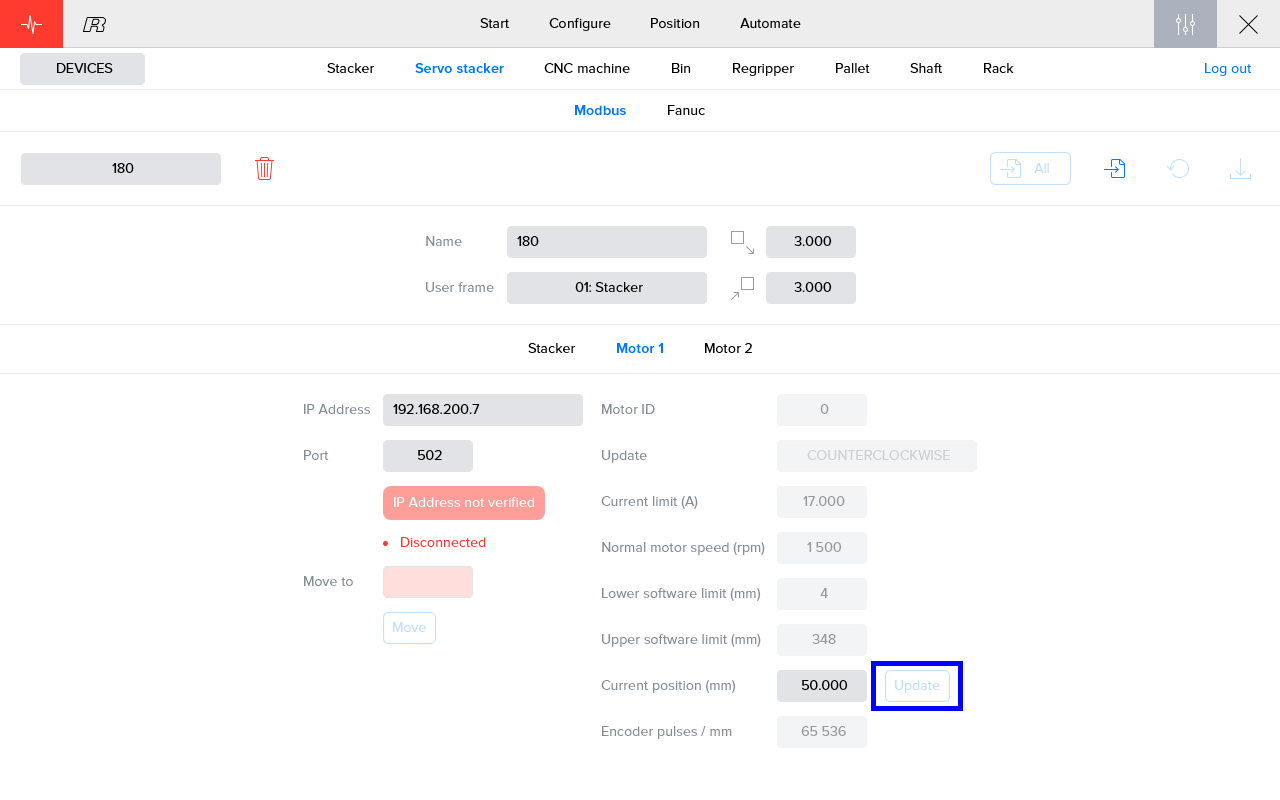Click the Encoder pulses 65 536 field

[x=822, y=732]
